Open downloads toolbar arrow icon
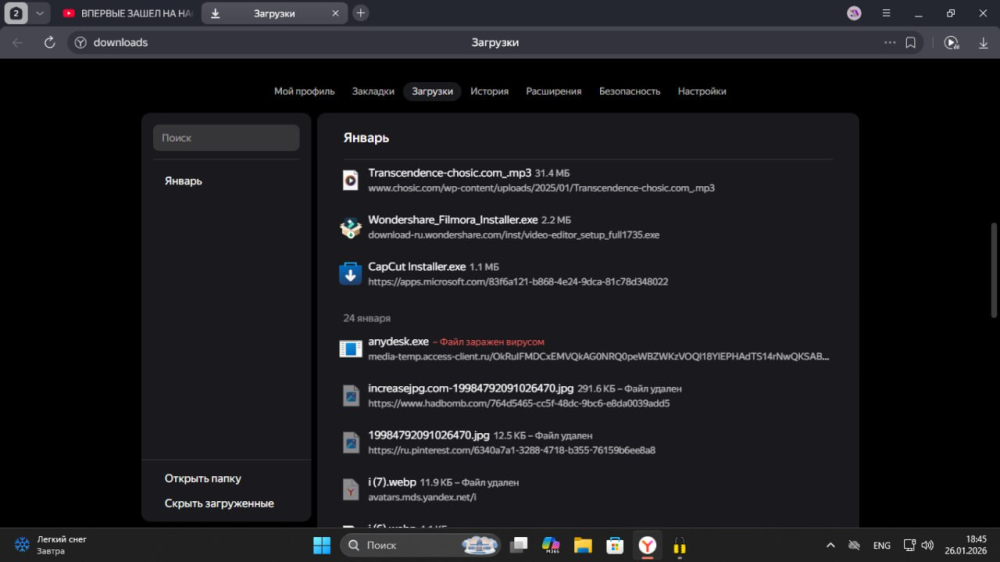The width and height of the screenshot is (1000, 562). click(983, 43)
